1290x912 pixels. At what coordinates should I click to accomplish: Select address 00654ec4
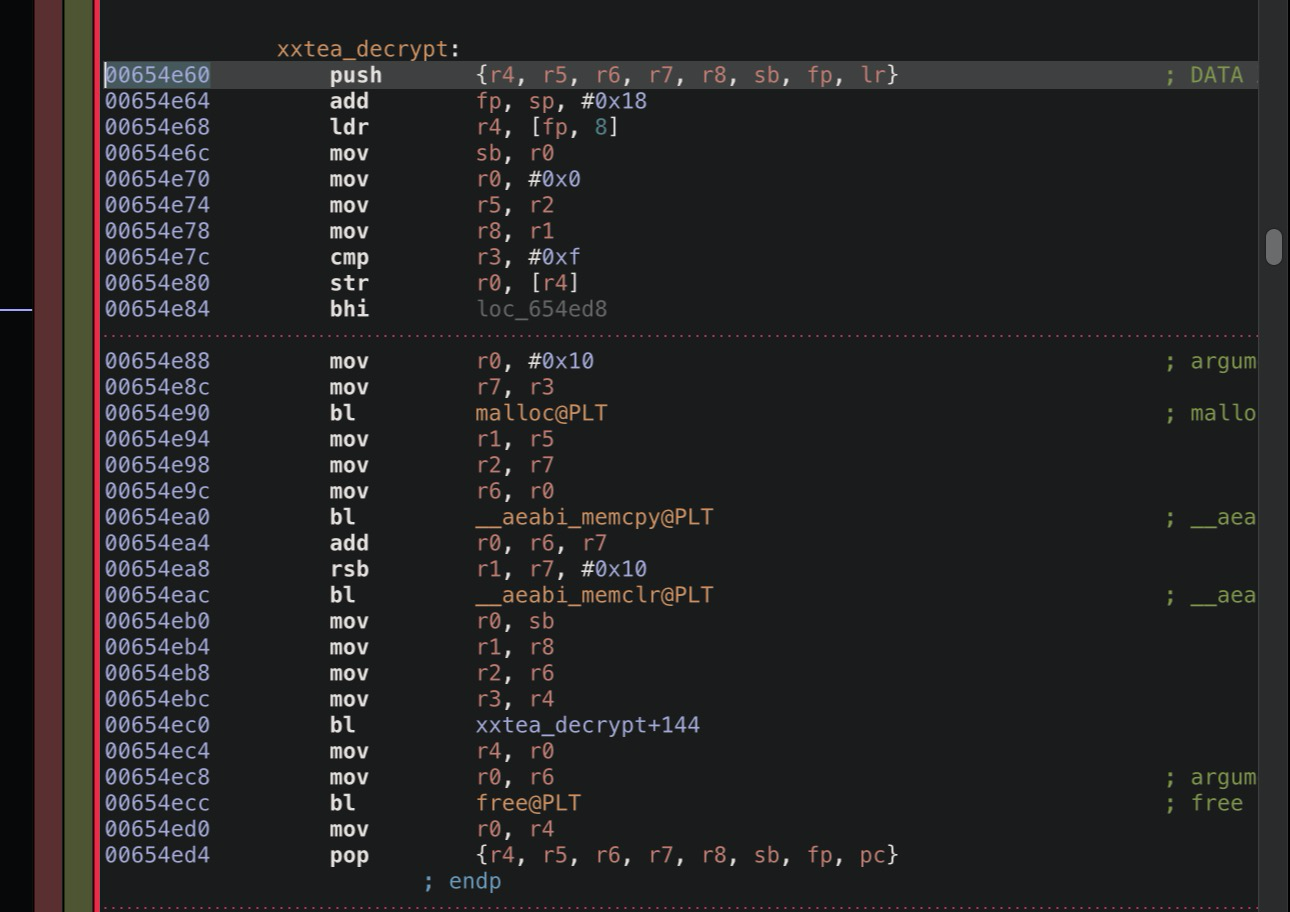pyautogui.click(x=158, y=751)
